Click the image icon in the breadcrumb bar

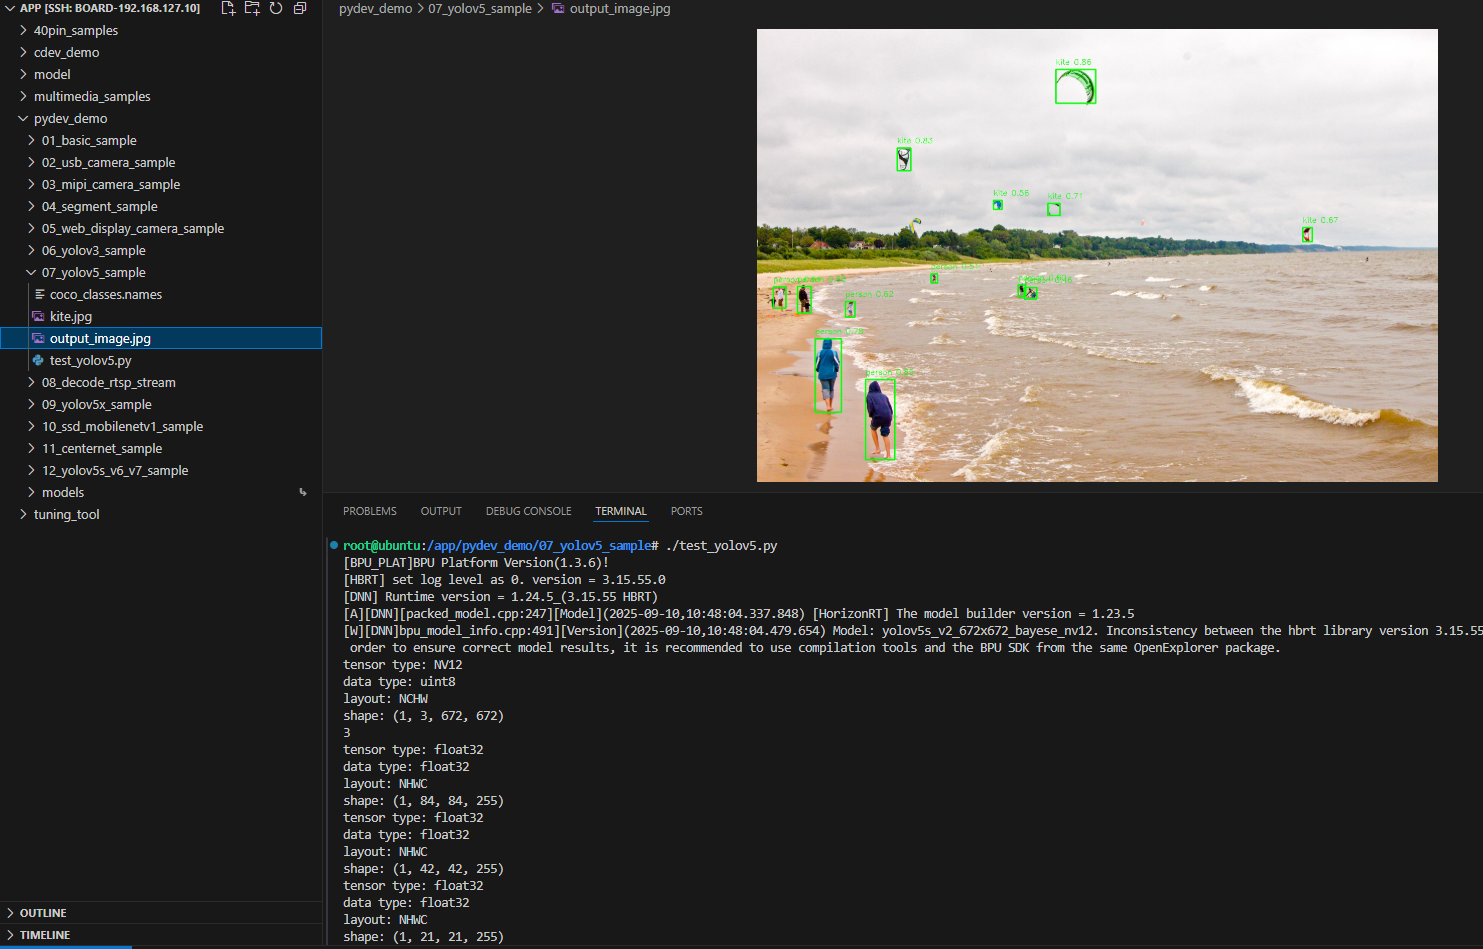click(x=556, y=8)
